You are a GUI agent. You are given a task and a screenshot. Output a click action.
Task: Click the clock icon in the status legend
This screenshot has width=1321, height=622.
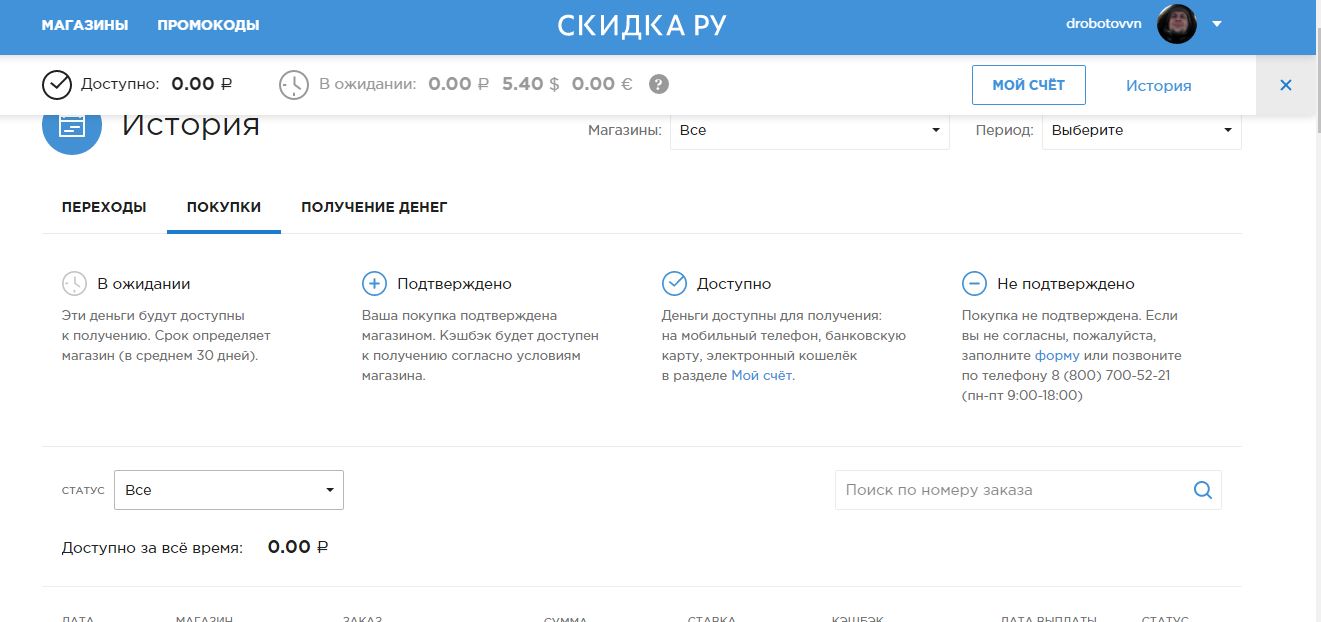(x=74, y=284)
